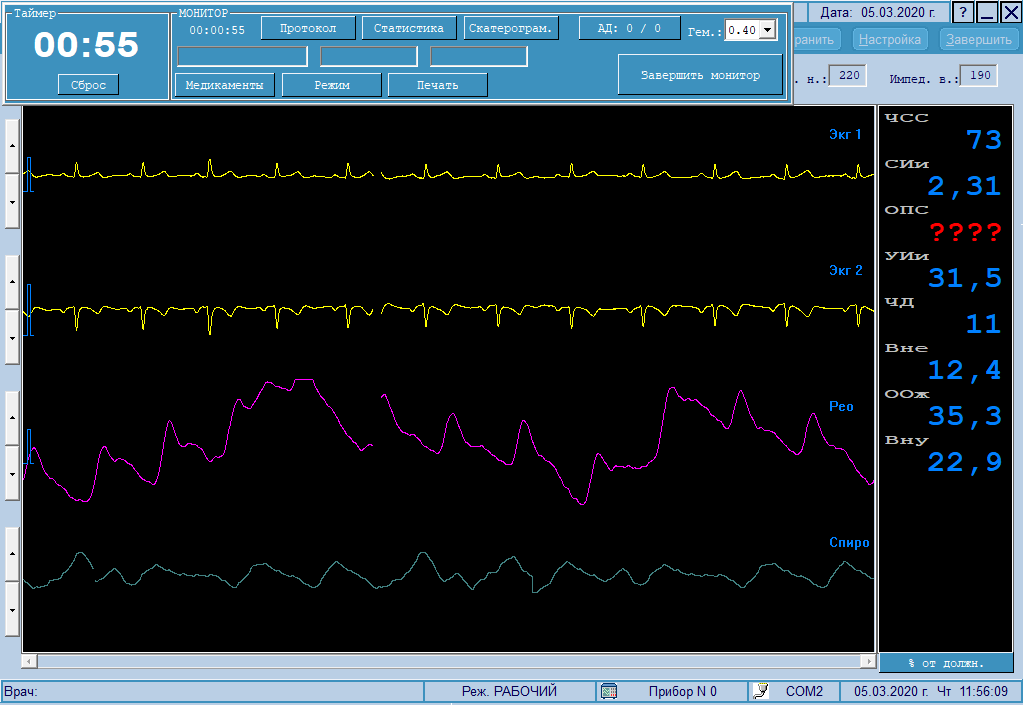Decrease Экг 2 trace scale down arrow
This screenshot has height=705, width=1023.
click(12, 338)
